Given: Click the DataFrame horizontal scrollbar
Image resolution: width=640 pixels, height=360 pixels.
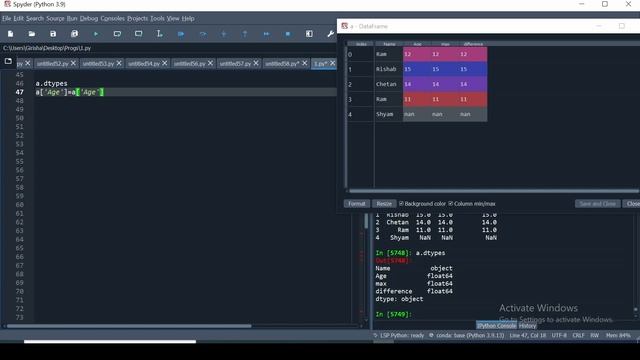Looking at the screenshot, I should (494, 191).
